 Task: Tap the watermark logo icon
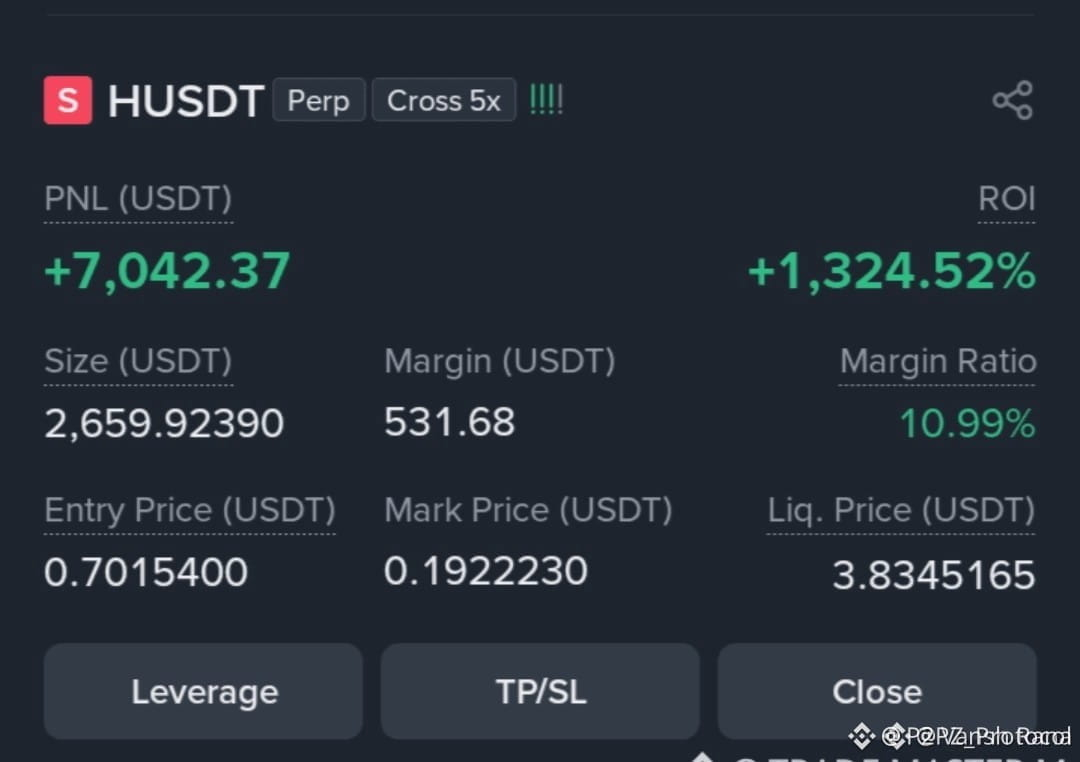point(861,736)
